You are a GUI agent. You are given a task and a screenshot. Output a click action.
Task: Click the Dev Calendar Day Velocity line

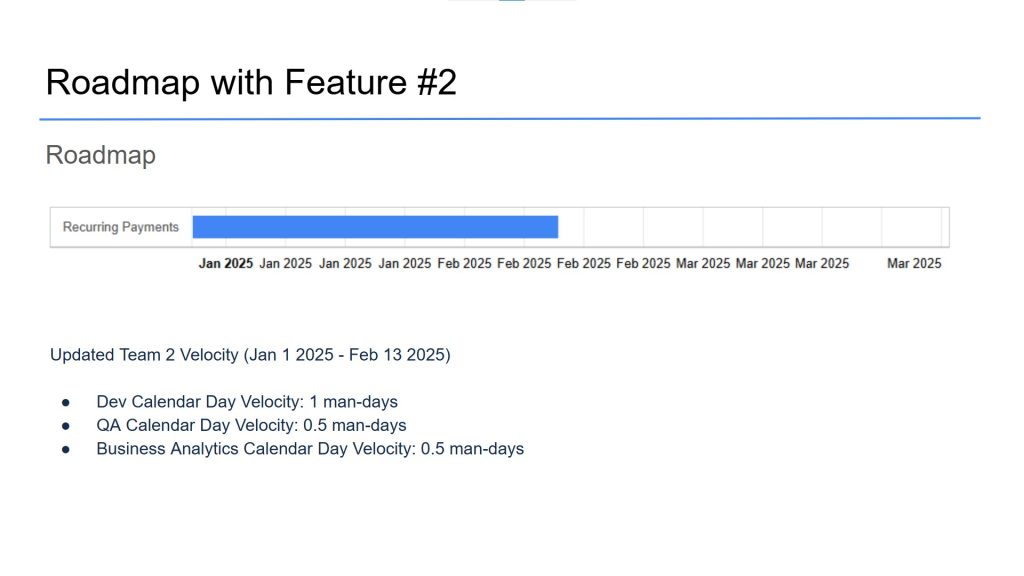coord(247,402)
